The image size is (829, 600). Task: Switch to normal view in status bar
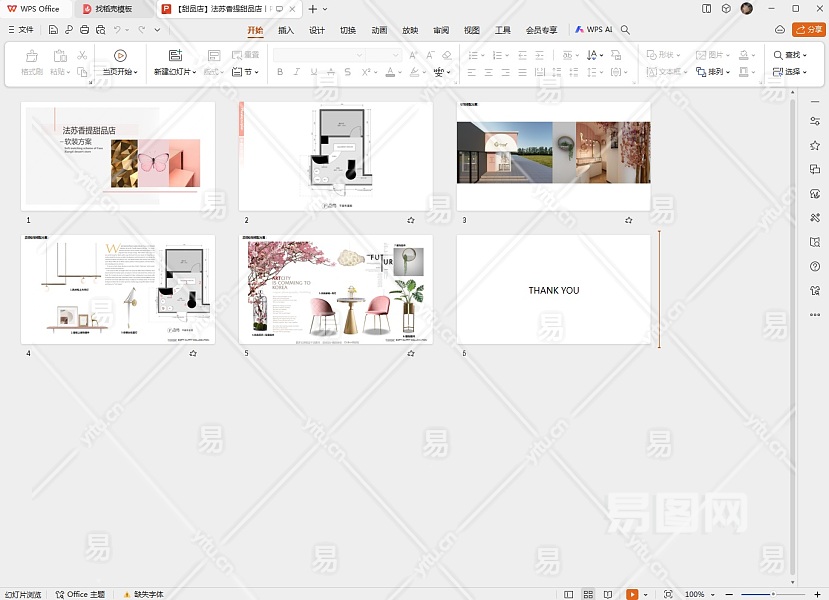569,594
